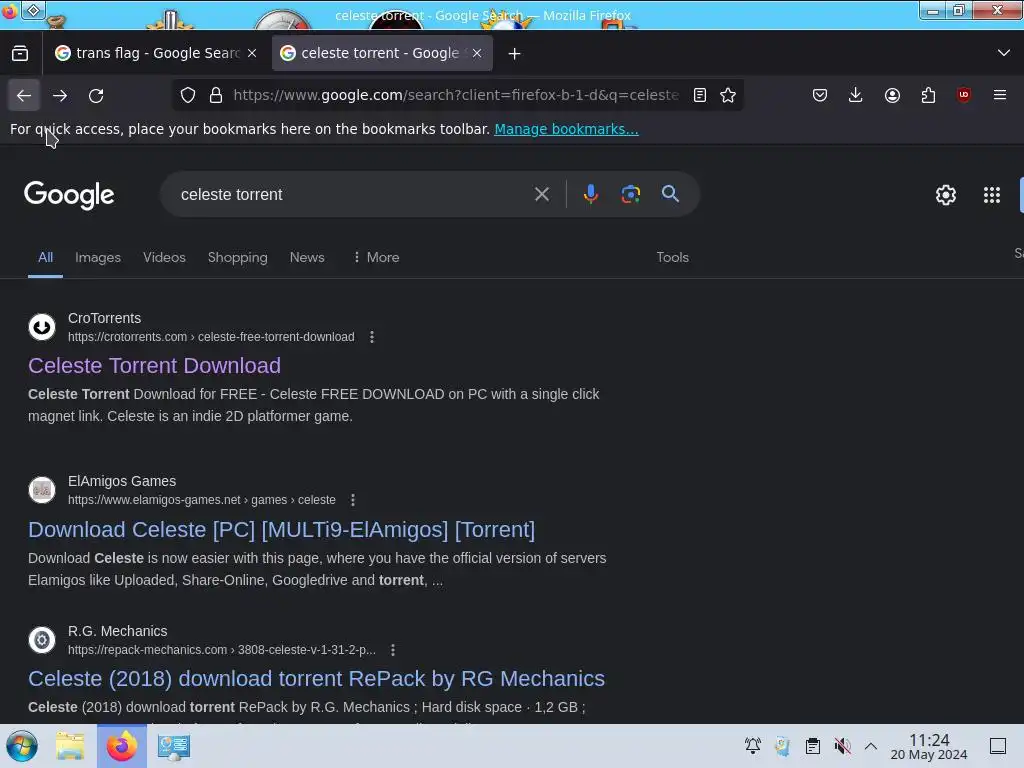The image size is (1024, 768).
Task: Start voice search with microphone
Action: click(590, 194)
